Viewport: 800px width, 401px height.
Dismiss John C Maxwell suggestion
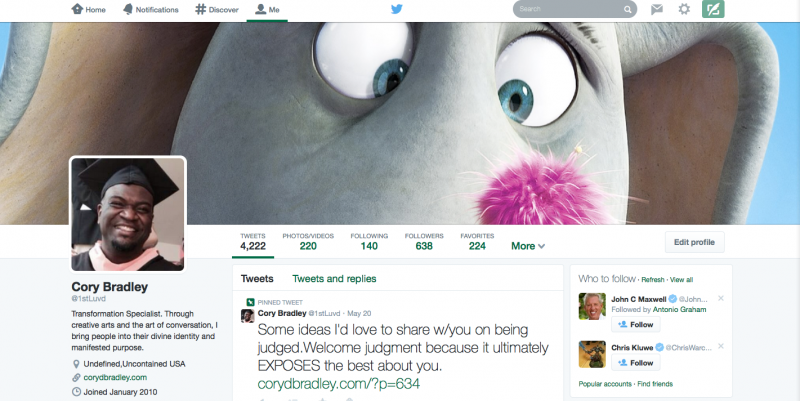(x=721, y=299)
